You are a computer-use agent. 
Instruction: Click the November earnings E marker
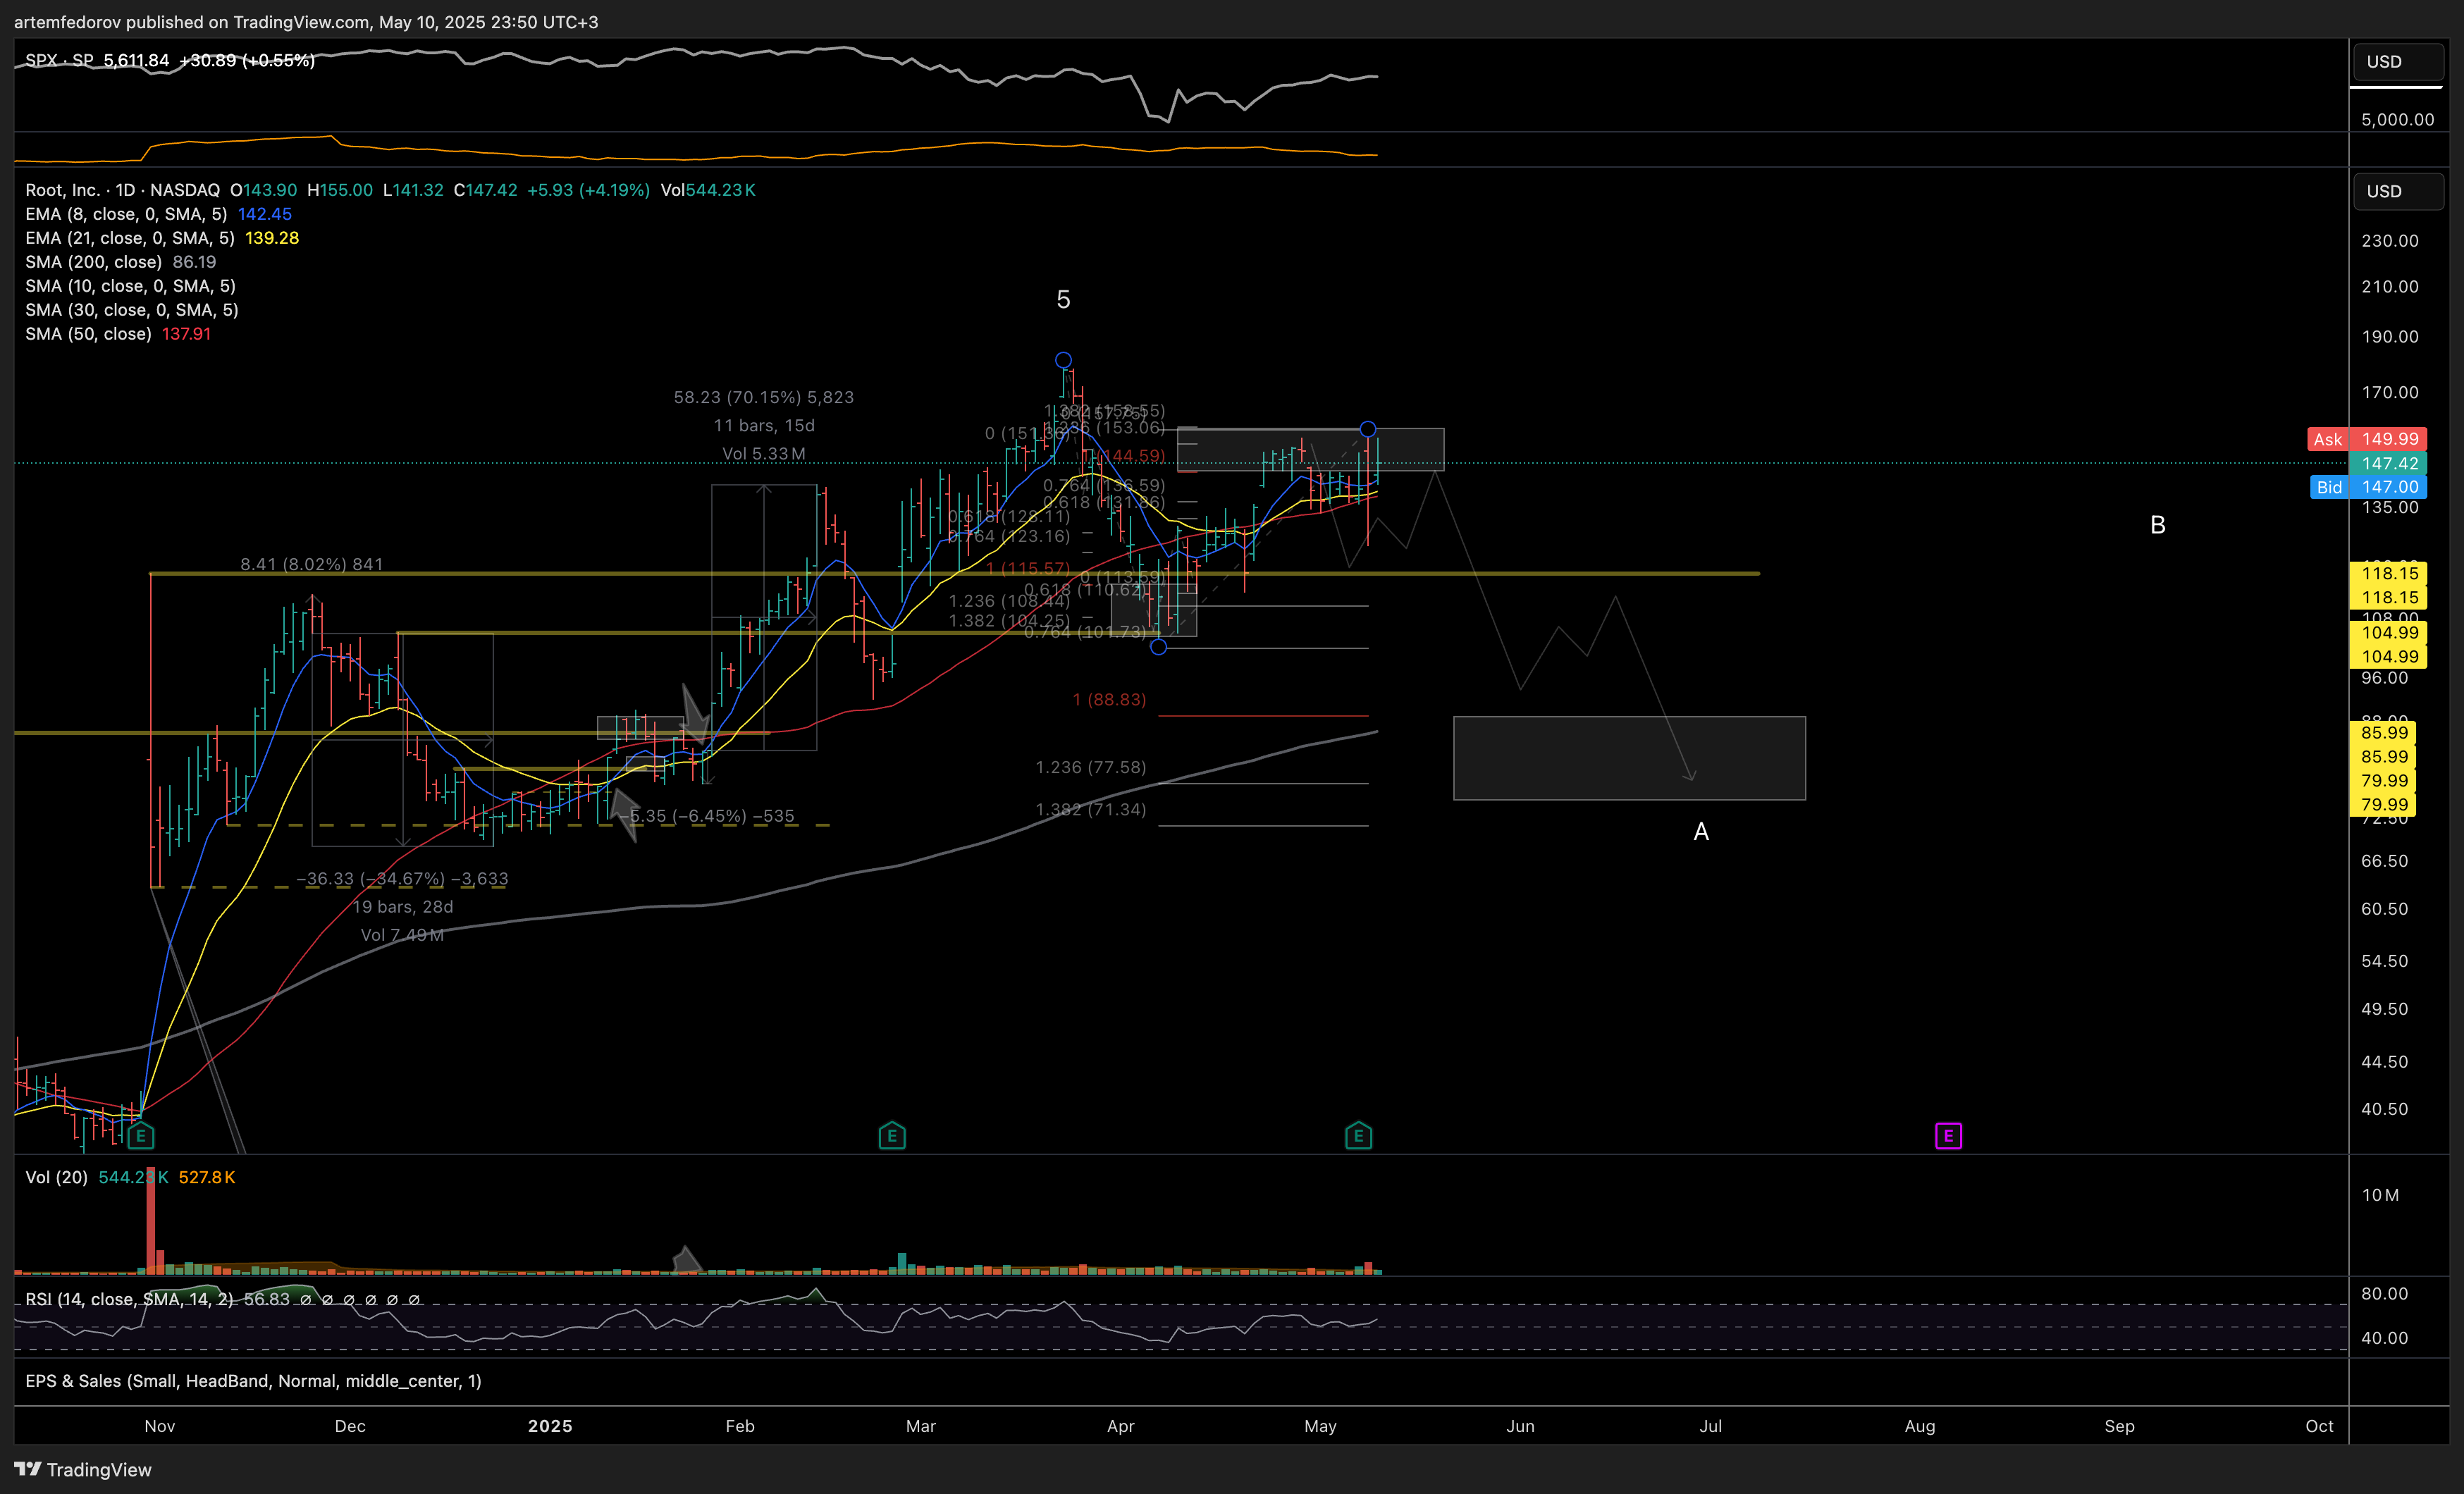click(141, 1136)
